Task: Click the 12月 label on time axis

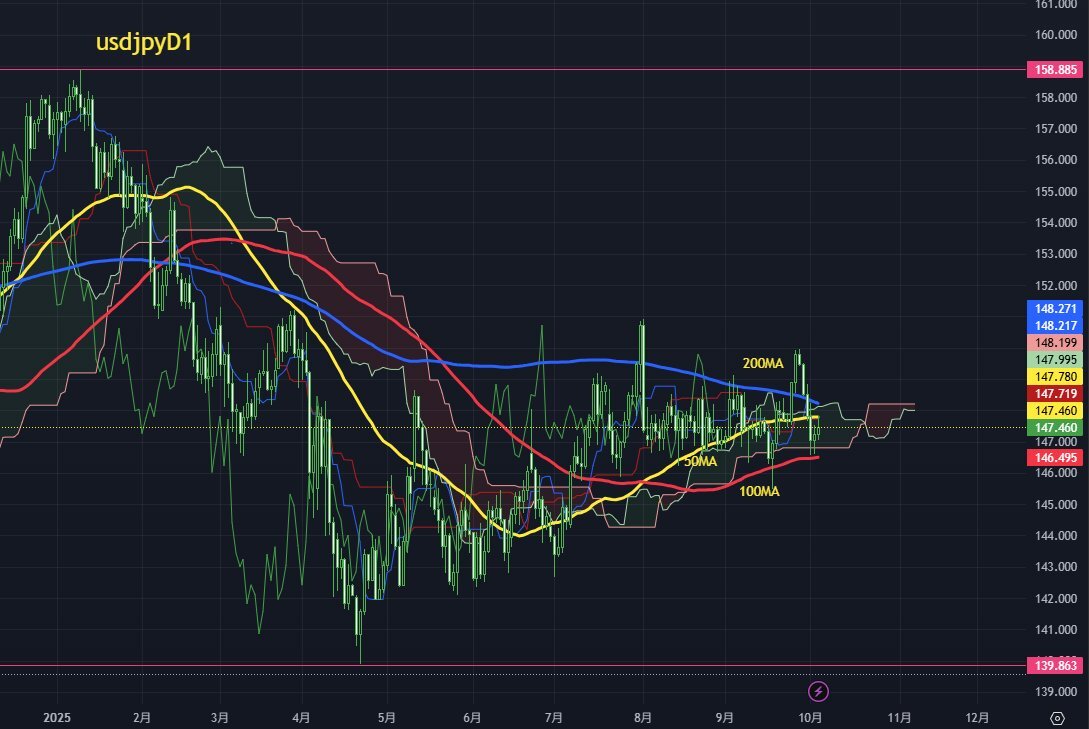Action: (x=977, y=718)
